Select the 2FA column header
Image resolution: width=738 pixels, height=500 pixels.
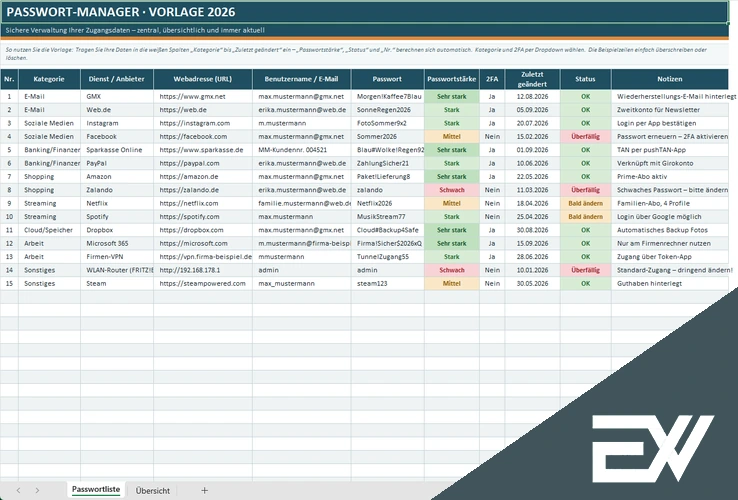(492, 79)
